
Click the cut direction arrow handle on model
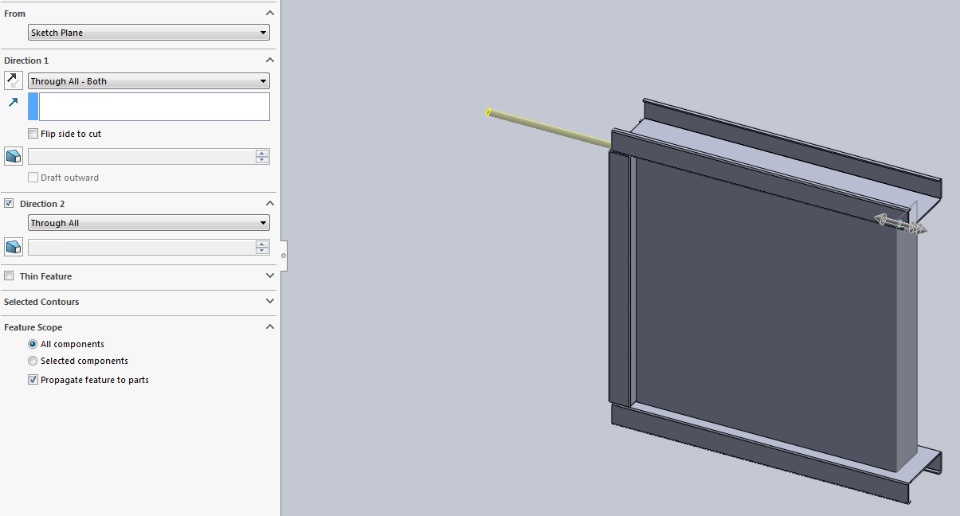click(900, 224)
